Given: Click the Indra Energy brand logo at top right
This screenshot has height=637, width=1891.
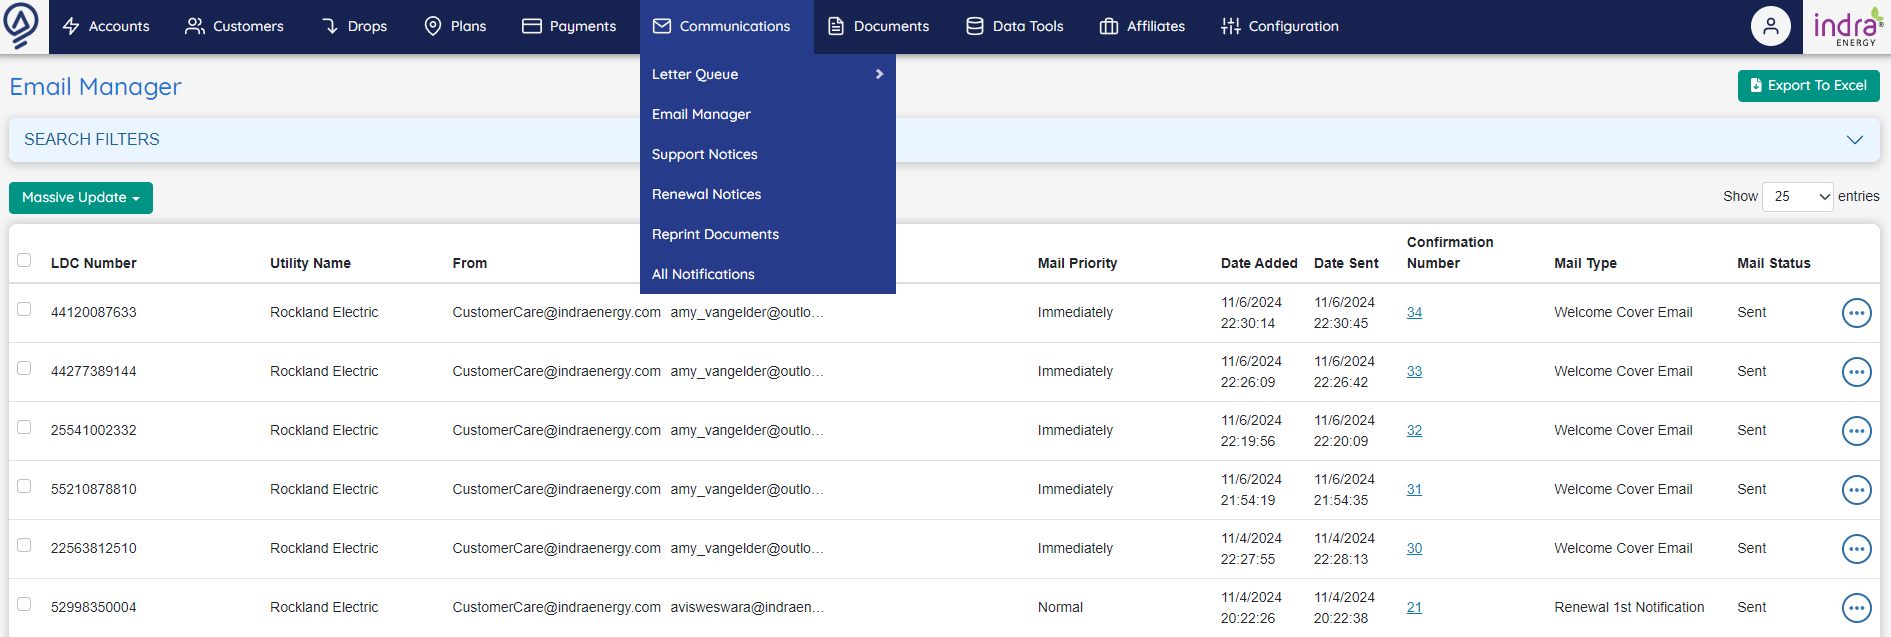Looking at the screenshot, I should click(1847, 26).
